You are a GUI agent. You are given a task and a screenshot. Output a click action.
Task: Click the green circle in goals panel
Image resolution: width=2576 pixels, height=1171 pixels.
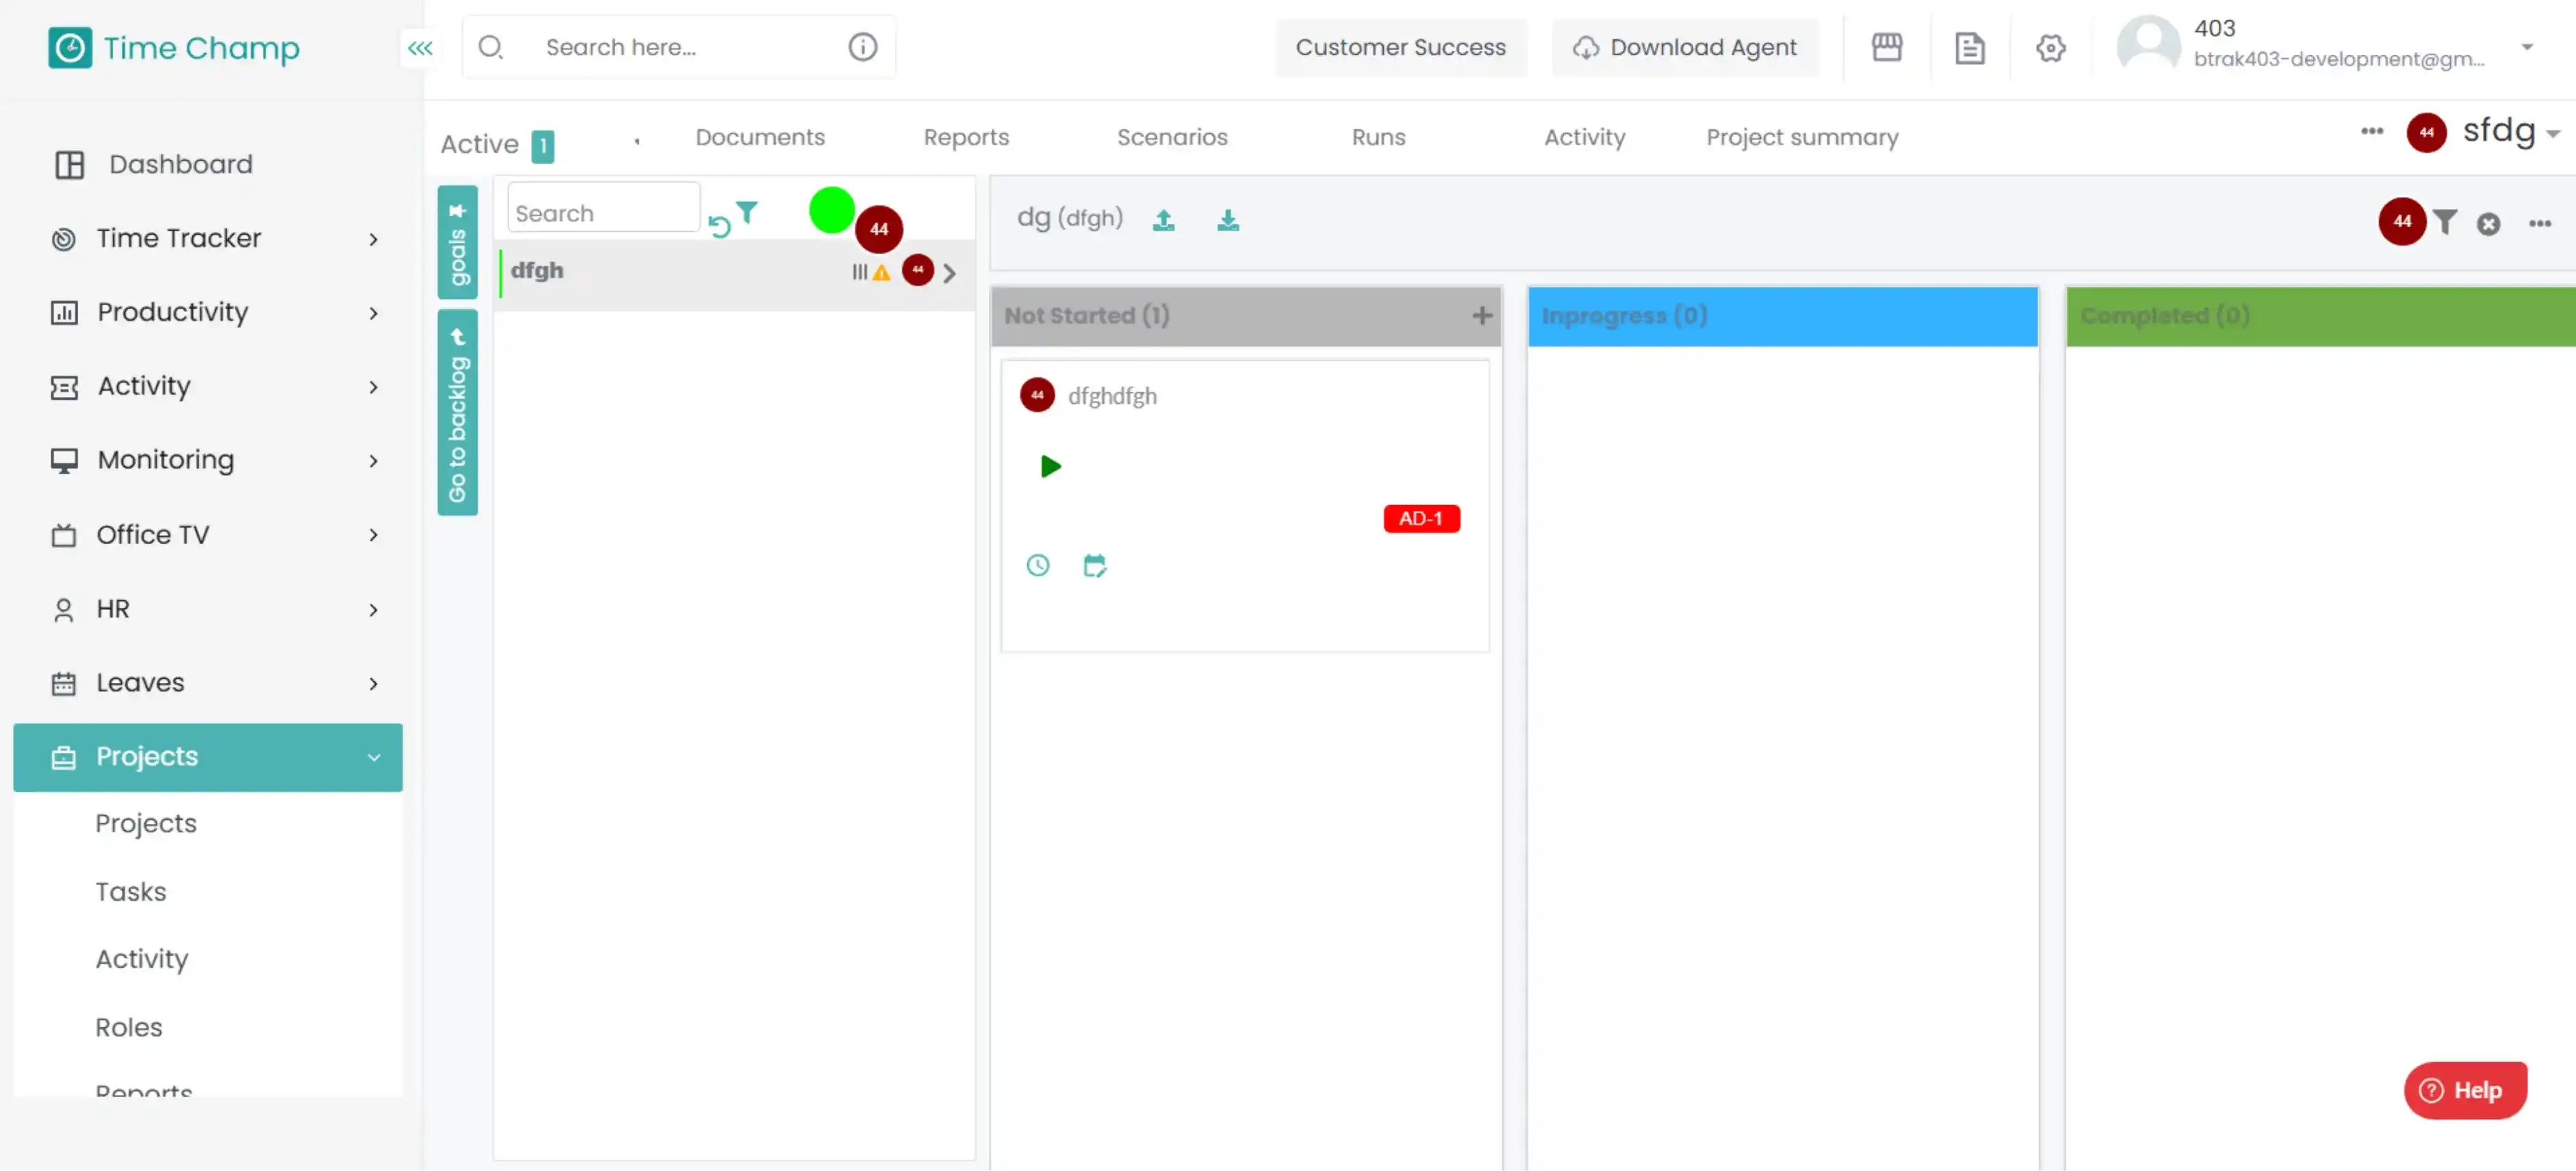831,210
